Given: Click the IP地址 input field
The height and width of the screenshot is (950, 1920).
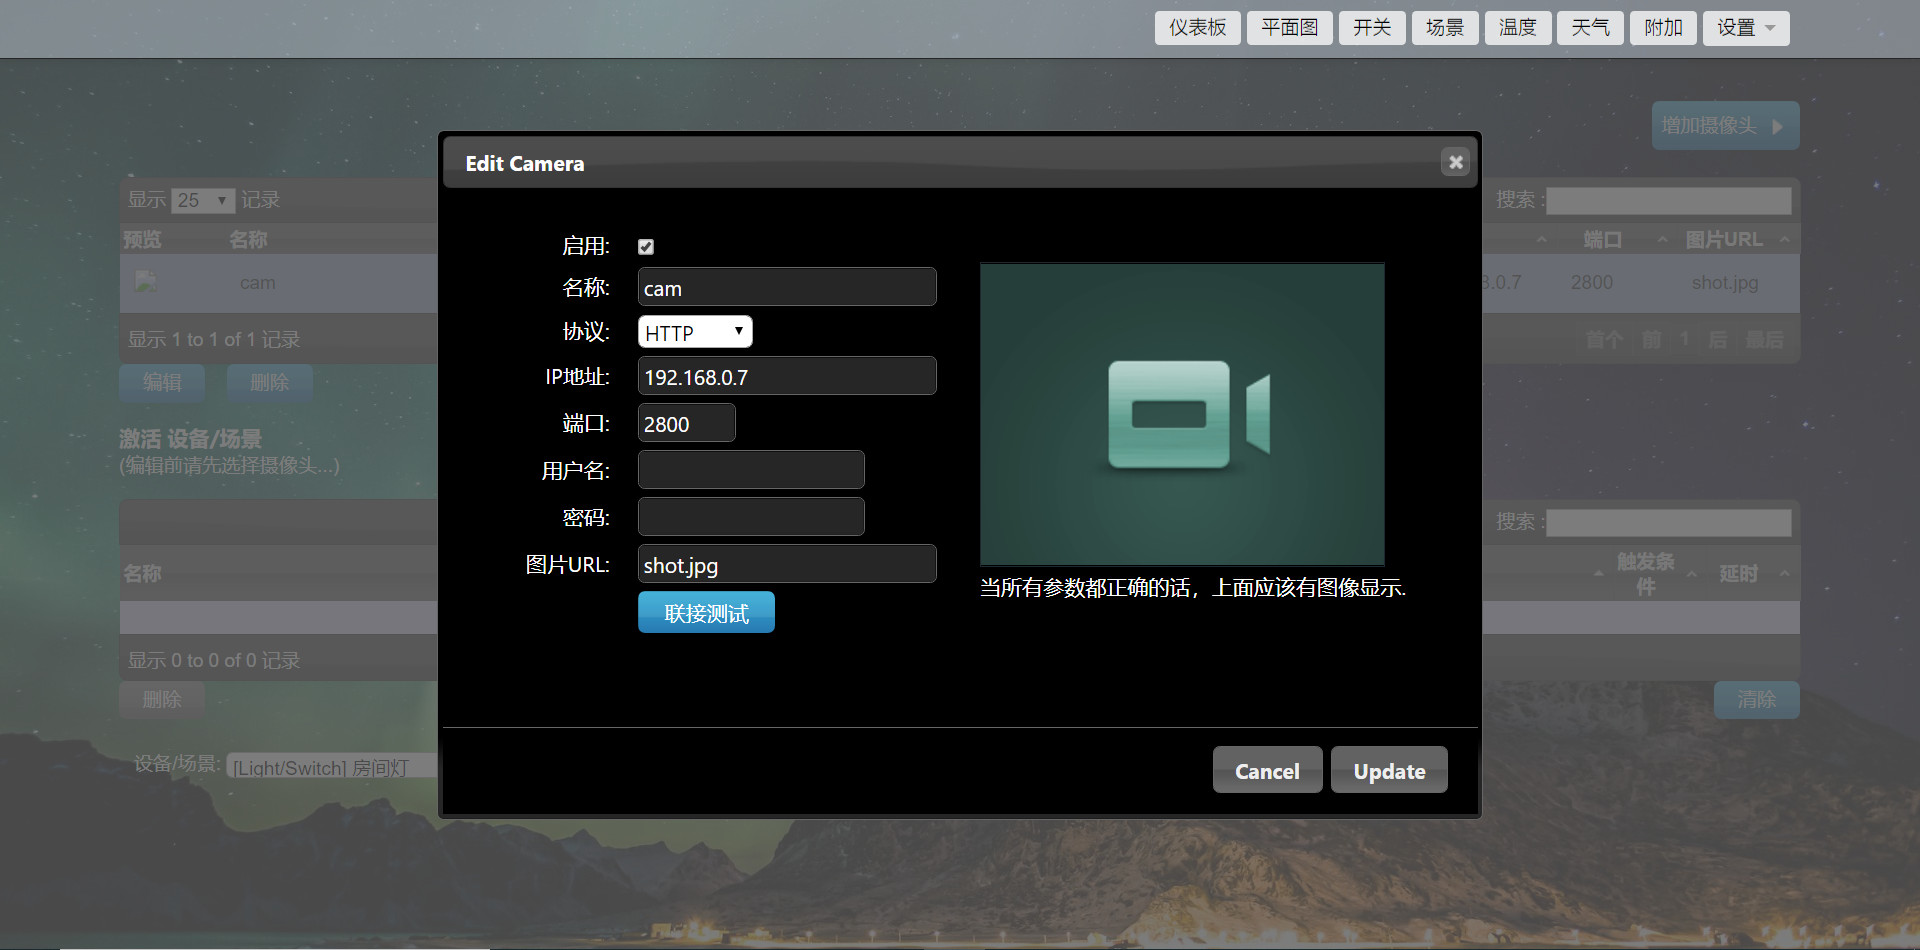Looking at the screenshot, I should (x=787, y=376).
